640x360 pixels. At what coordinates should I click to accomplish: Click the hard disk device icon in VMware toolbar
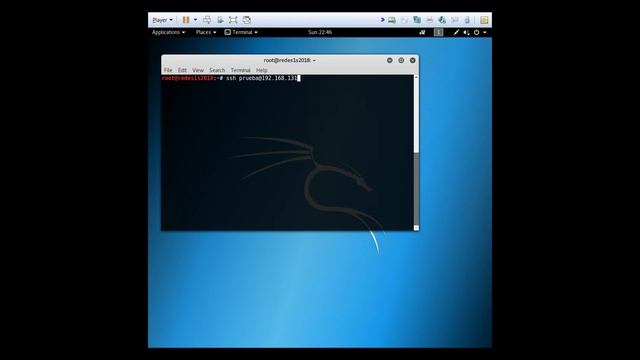coord(392,20)
